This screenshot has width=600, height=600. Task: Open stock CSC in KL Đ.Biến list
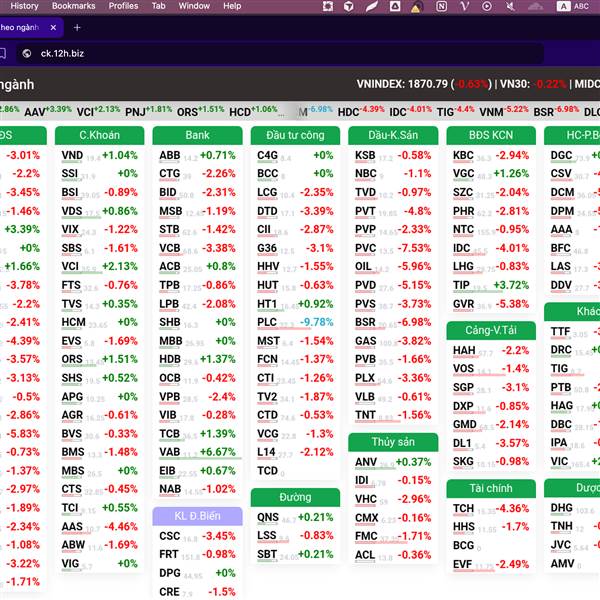coord(170,536)
